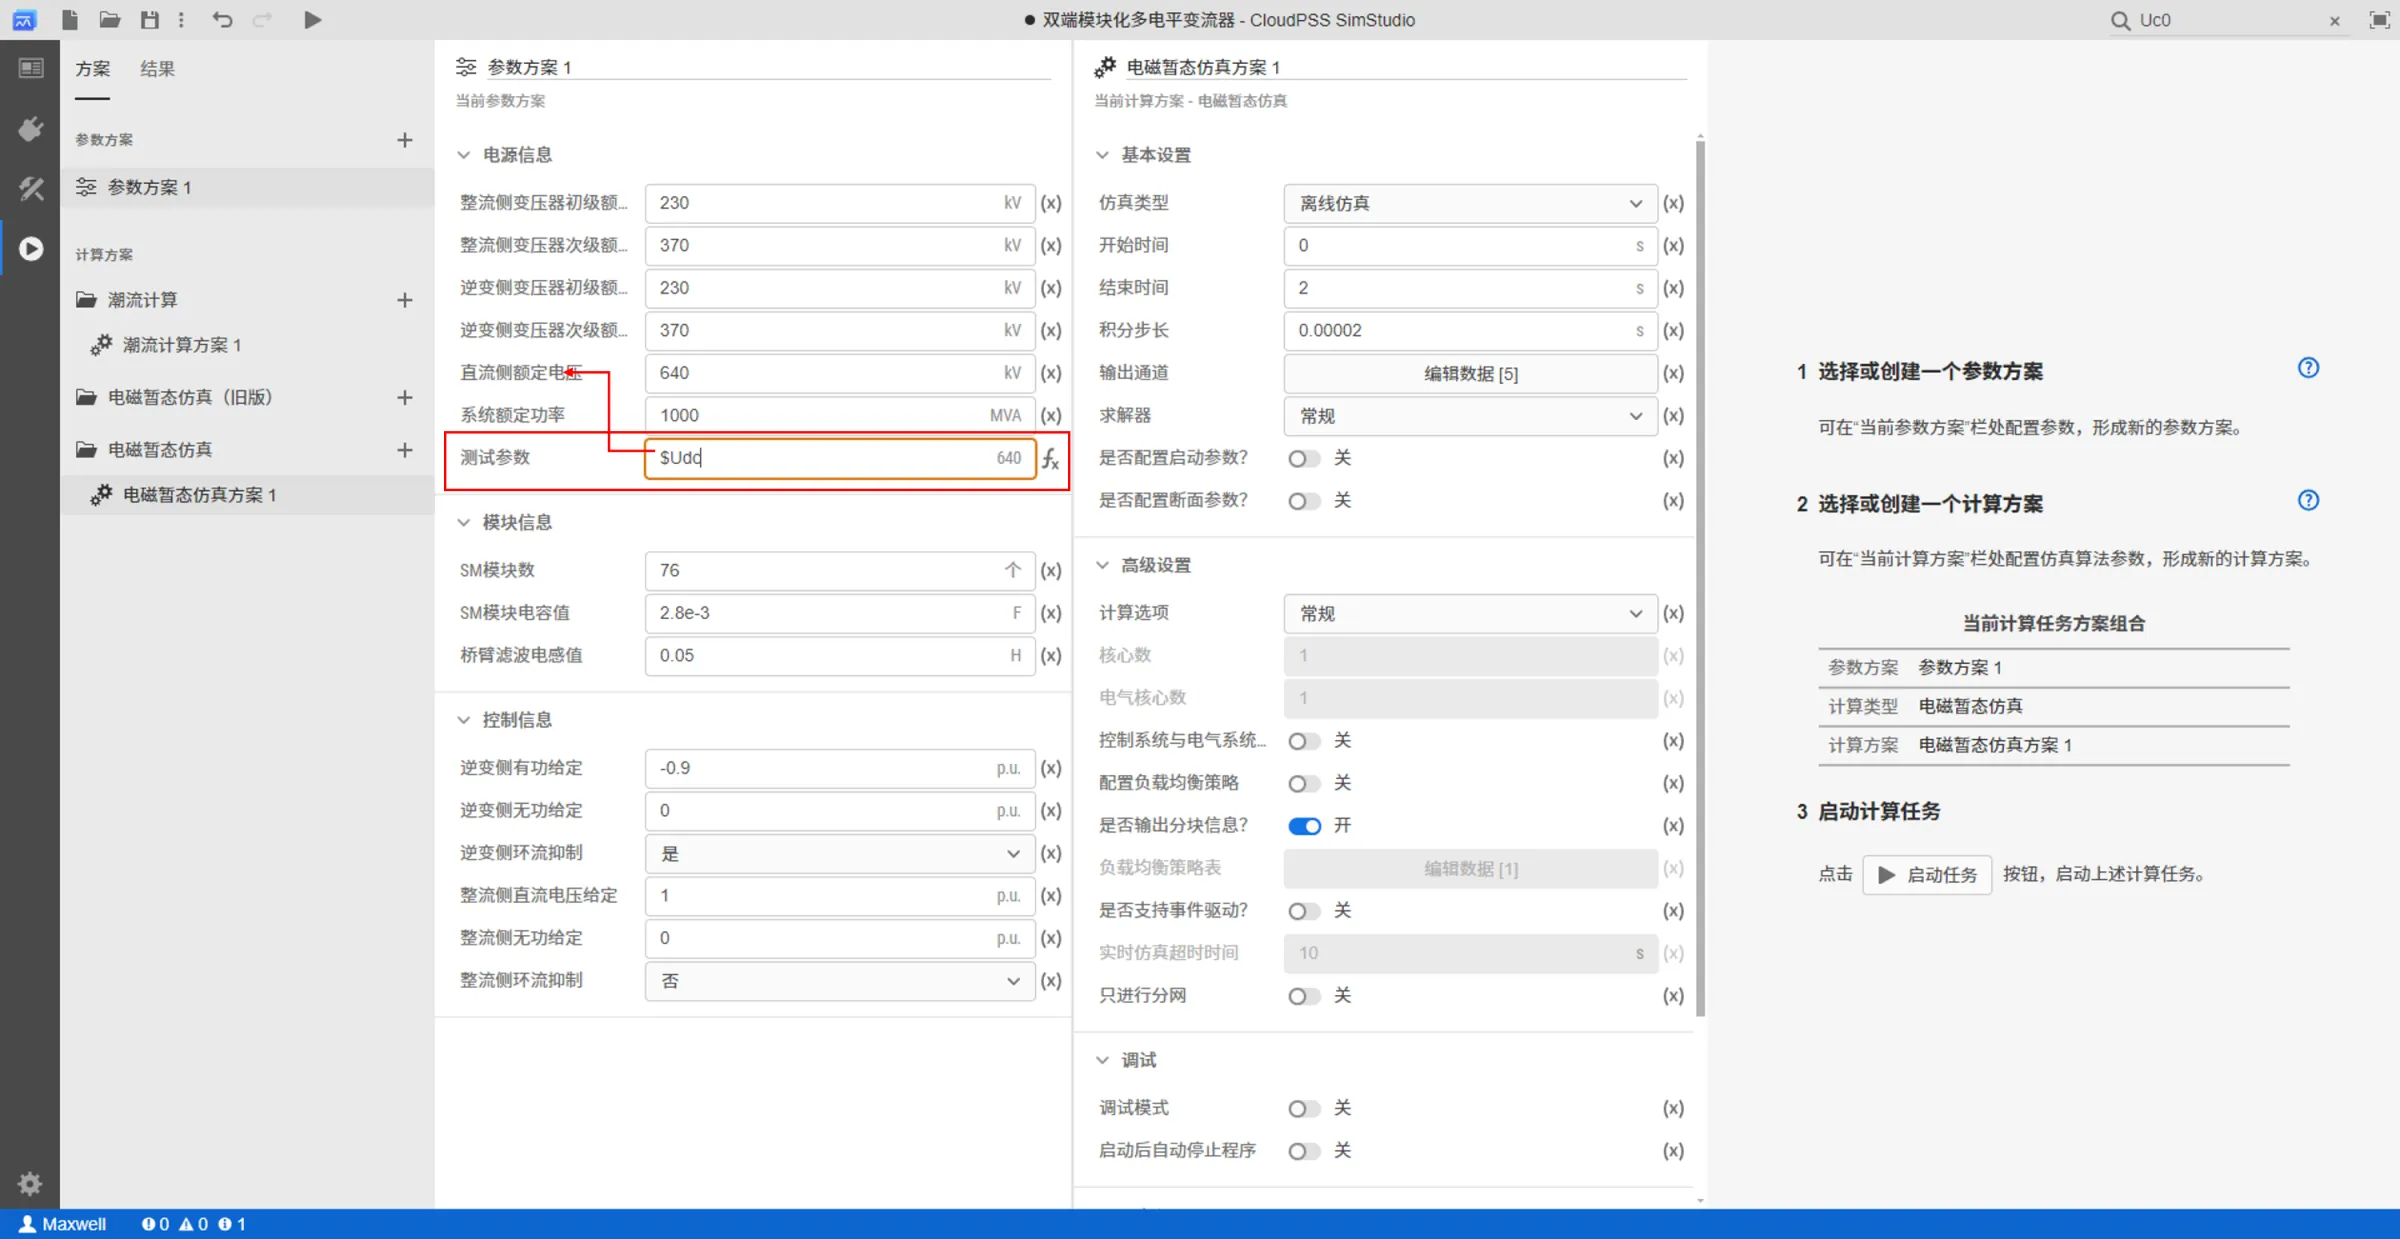Open help for step 2 计算方案
2400x1239 pixels.
[2308, 500]
